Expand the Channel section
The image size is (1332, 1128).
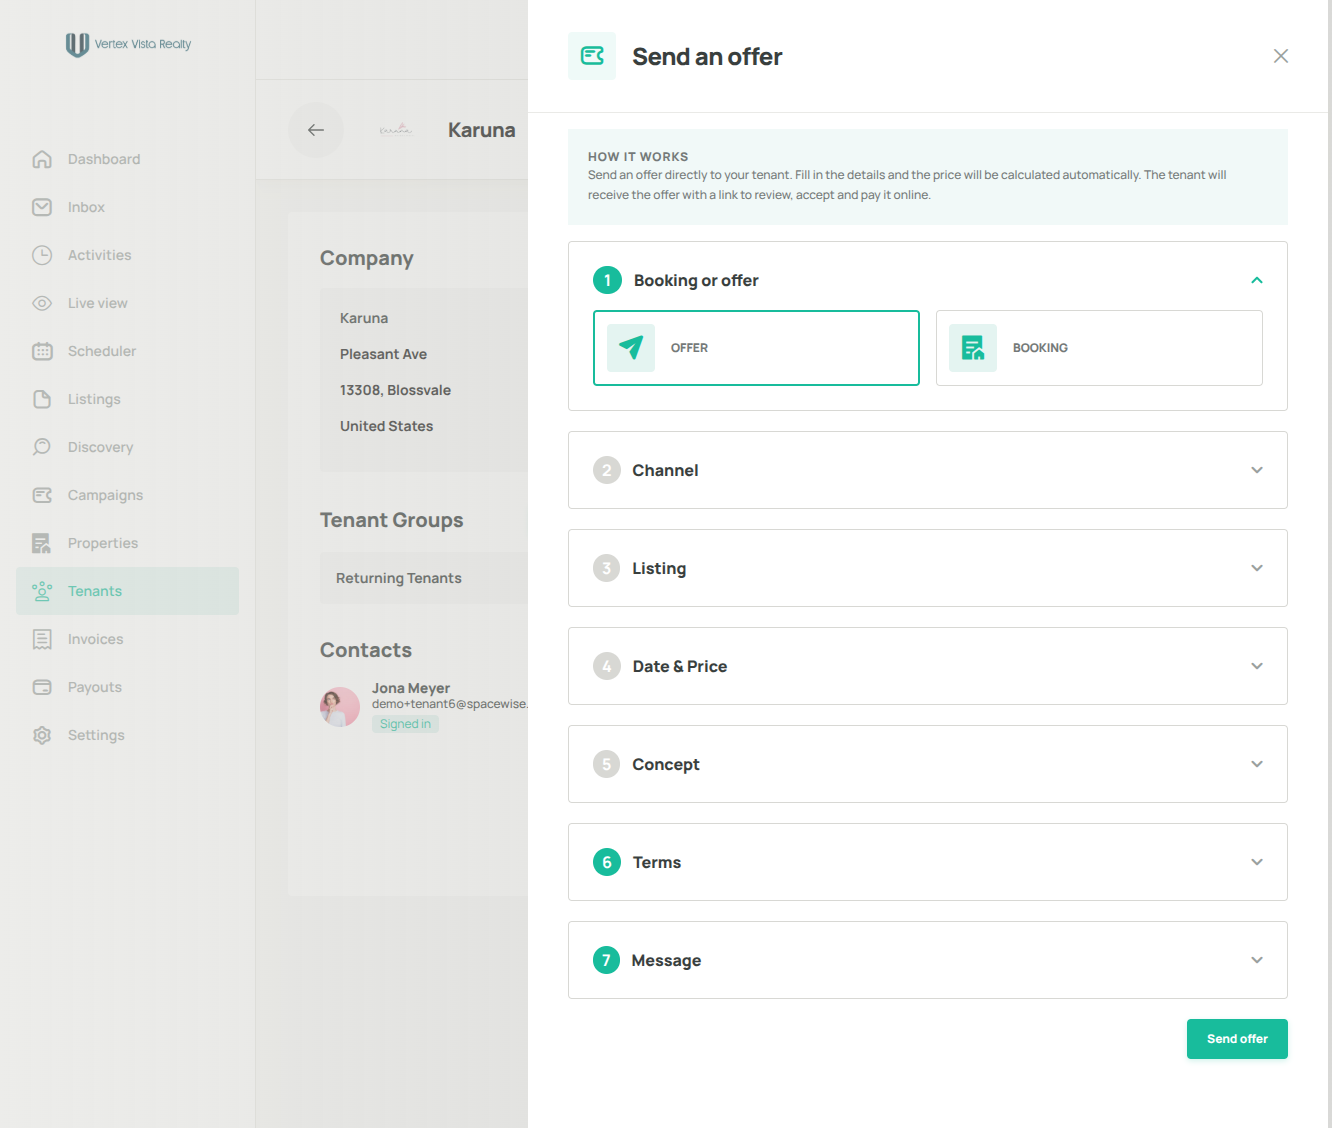(x=928, y=470)
